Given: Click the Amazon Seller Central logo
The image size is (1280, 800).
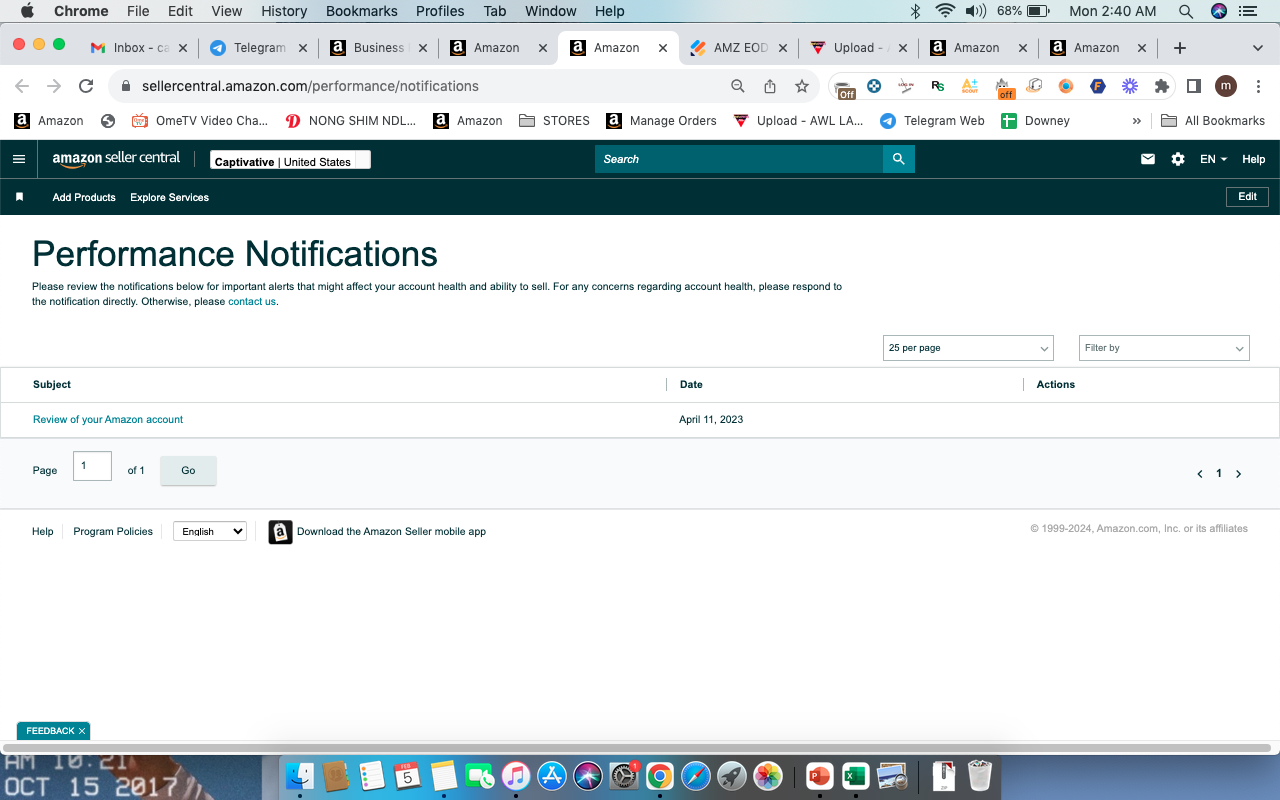Looking at the screenshot, I should (116, 158).
